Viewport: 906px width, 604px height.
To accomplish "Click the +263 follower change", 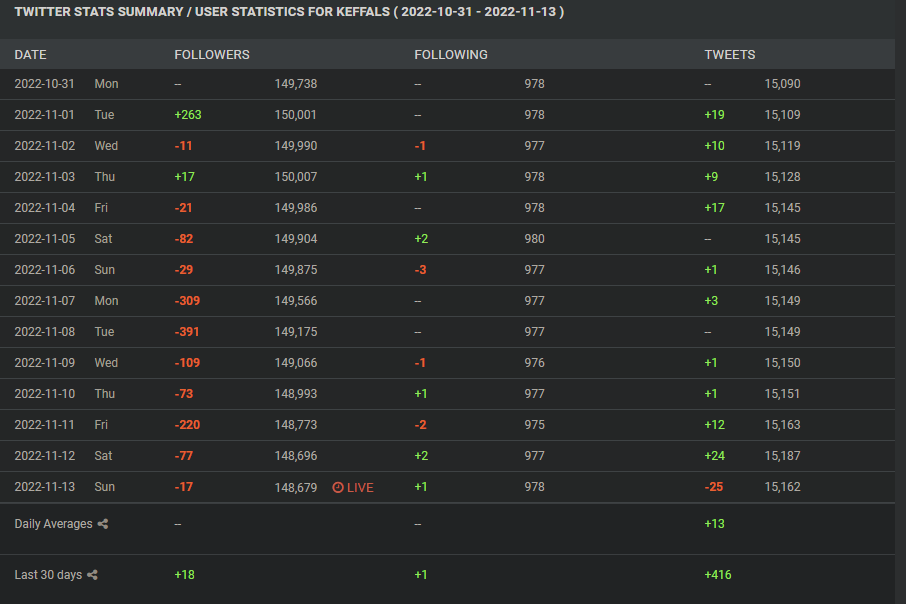I will [x=188, y=114].
